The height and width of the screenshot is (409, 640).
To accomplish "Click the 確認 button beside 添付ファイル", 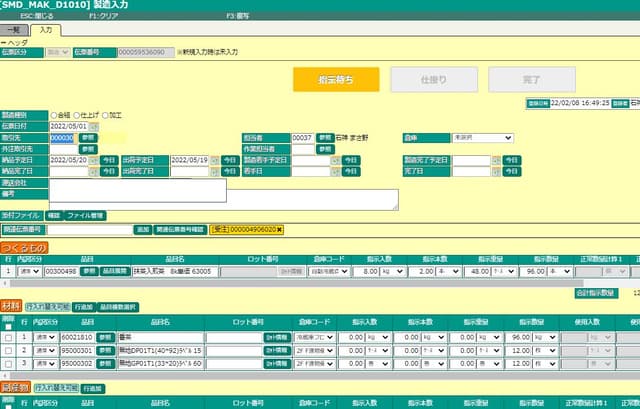I will pyautogui.click(x=54, y=216).
